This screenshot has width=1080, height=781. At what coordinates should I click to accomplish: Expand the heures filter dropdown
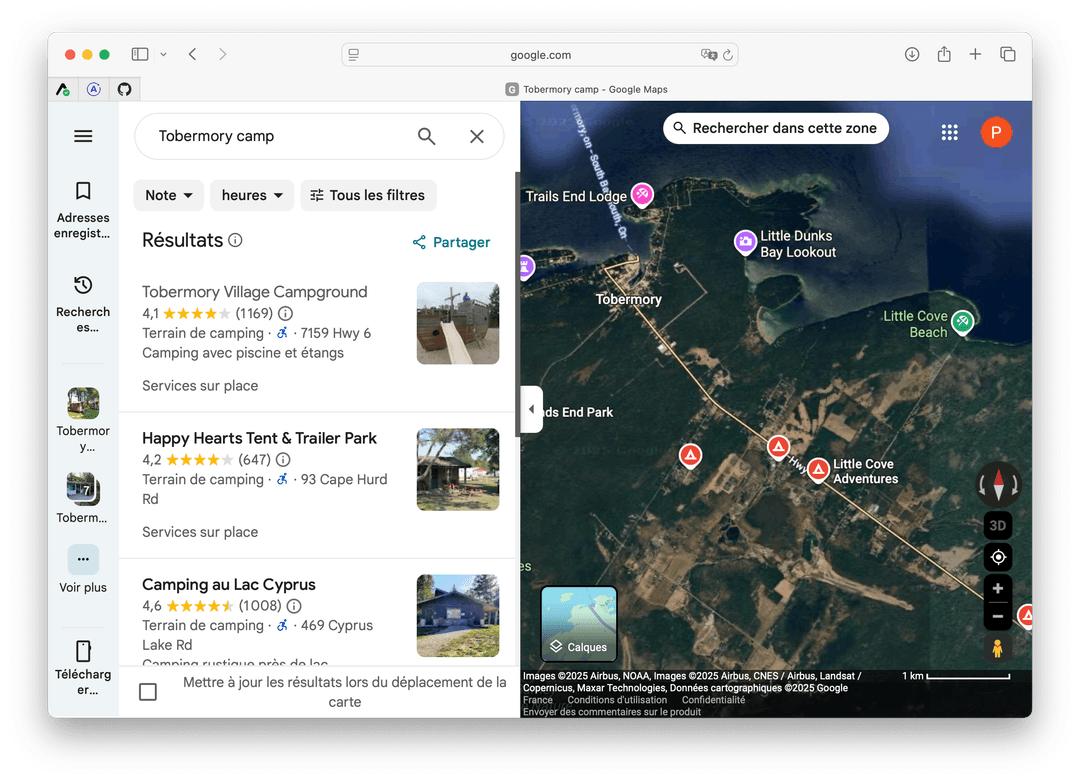click(251, 195)
